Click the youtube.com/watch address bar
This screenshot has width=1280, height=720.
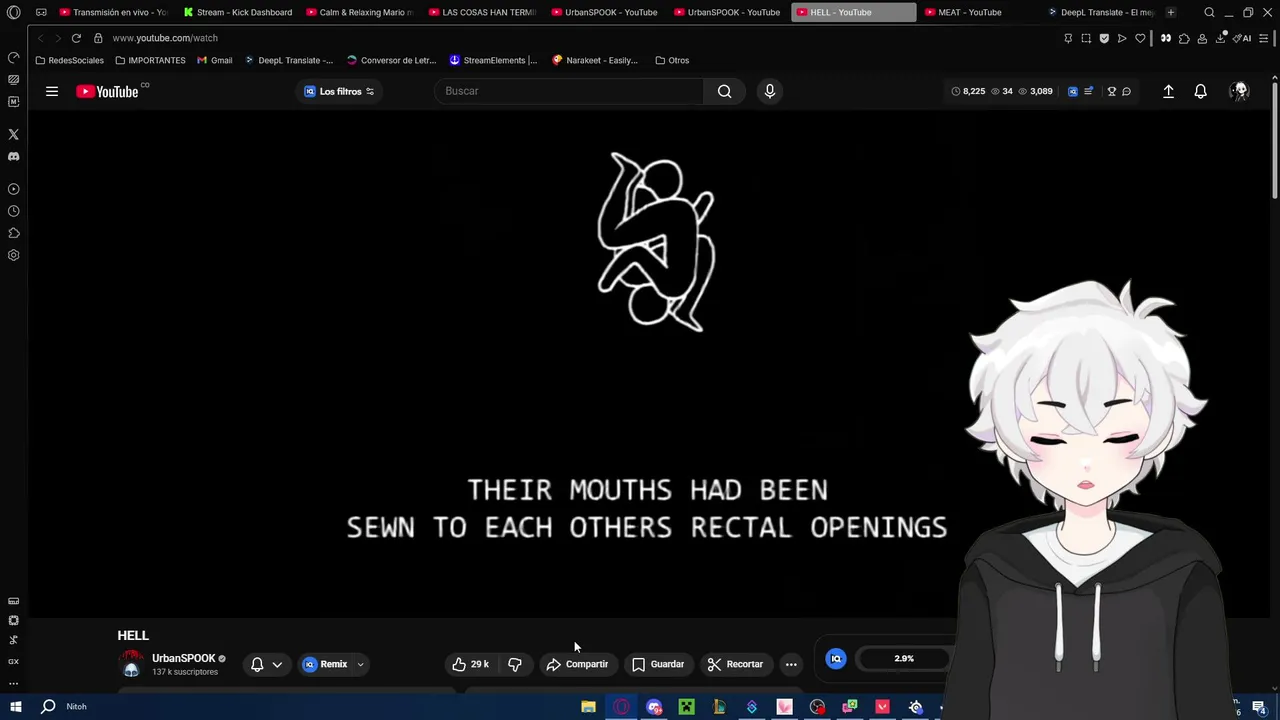(x=165, y=38)
